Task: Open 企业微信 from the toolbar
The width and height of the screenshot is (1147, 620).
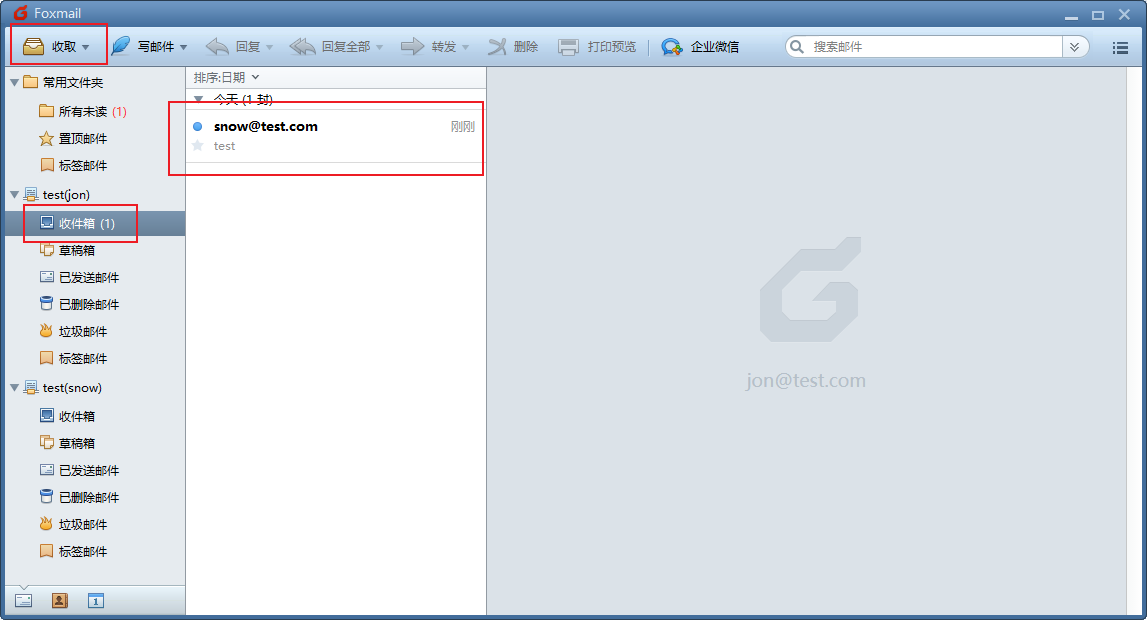Action: [x=700, y=46]
